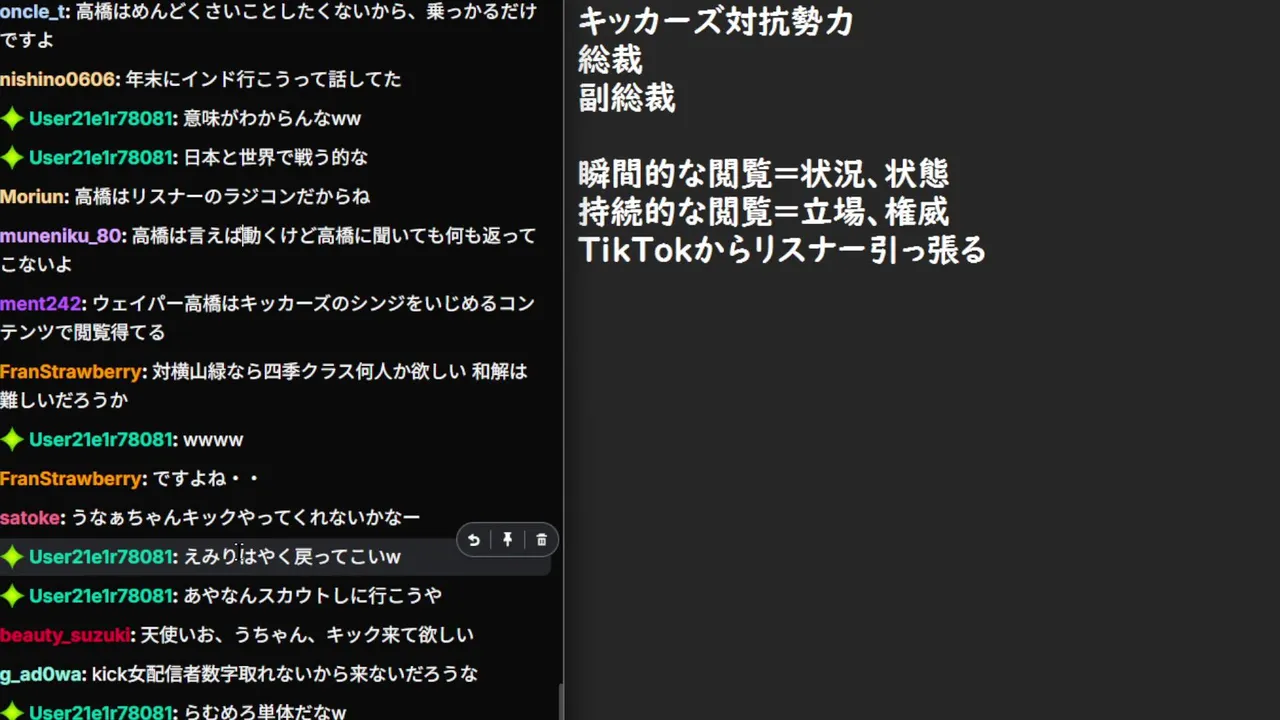Viewport: 1280px width, 720px height.
Task: Click note line TikTokからリスナー引っ張る
Action: pyautogui.click(x=782, y=250)
